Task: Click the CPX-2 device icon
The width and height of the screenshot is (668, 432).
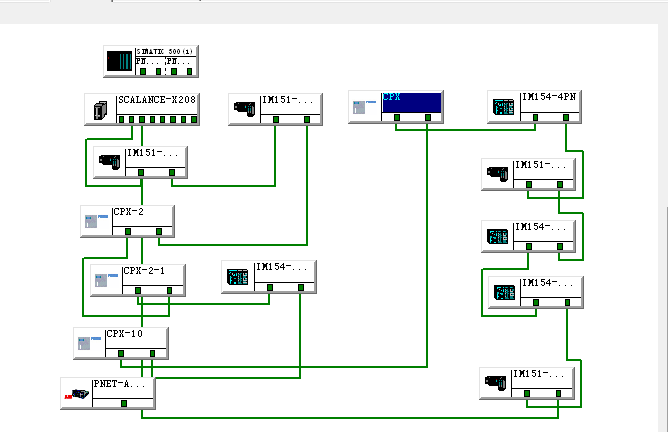Action: 95,221
